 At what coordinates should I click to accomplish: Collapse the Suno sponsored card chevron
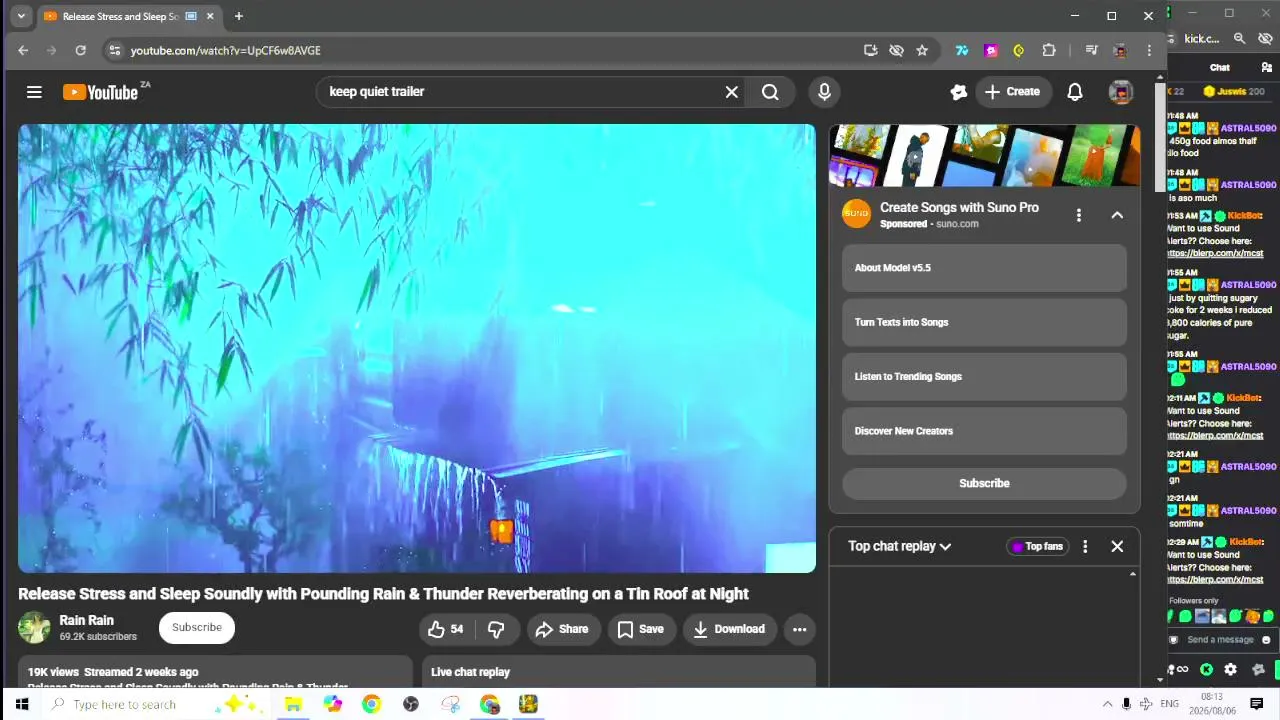[1117, 215]
